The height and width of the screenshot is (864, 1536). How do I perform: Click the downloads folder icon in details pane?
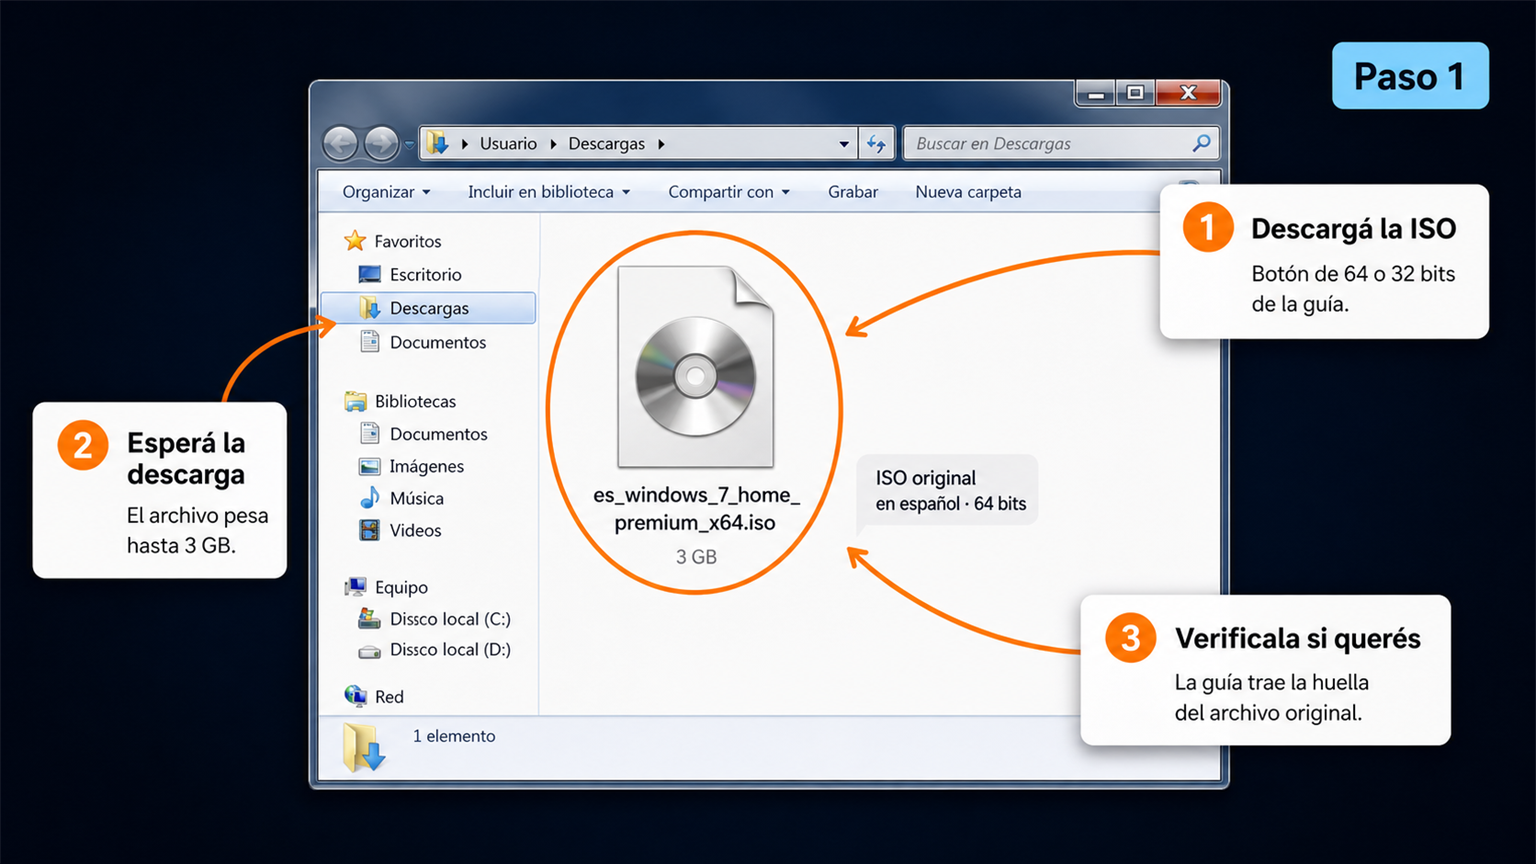click(x=363, y=747)
